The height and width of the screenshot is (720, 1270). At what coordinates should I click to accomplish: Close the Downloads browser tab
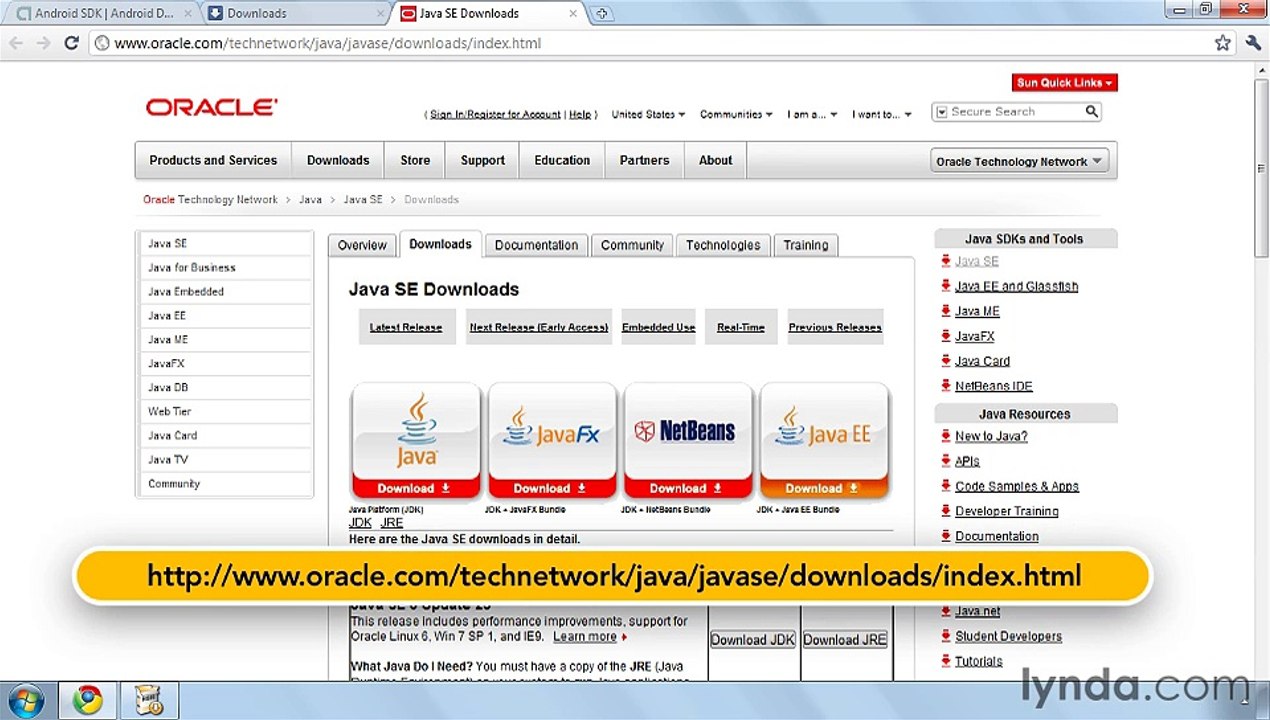[x=380, y=14]
